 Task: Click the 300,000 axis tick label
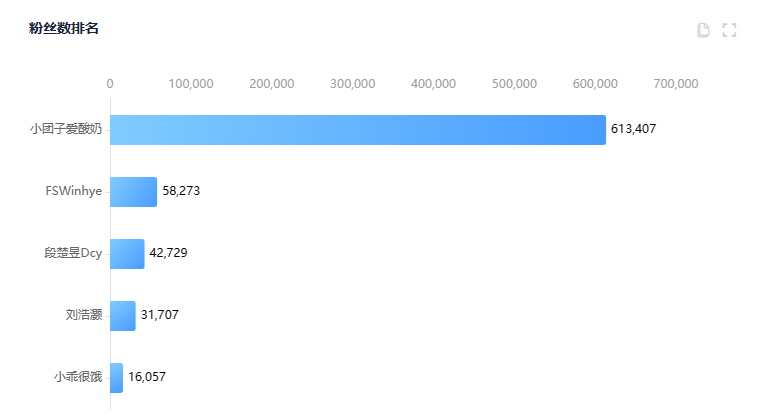click(x=352, y=84)
